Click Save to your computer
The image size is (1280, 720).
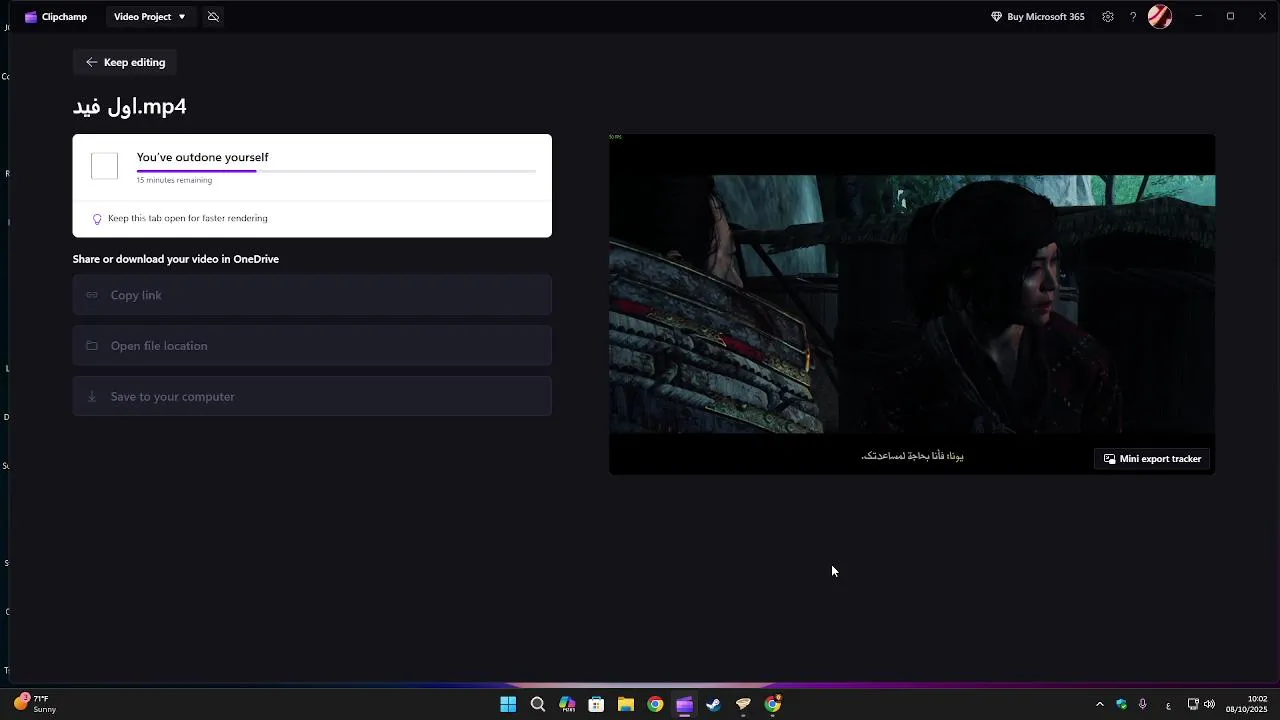coord(312,396)
